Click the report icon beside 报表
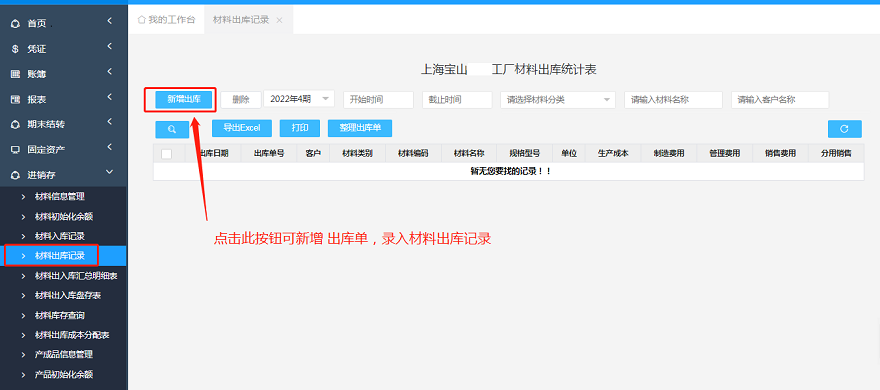 pyautogui.click(x=16, y=99)
